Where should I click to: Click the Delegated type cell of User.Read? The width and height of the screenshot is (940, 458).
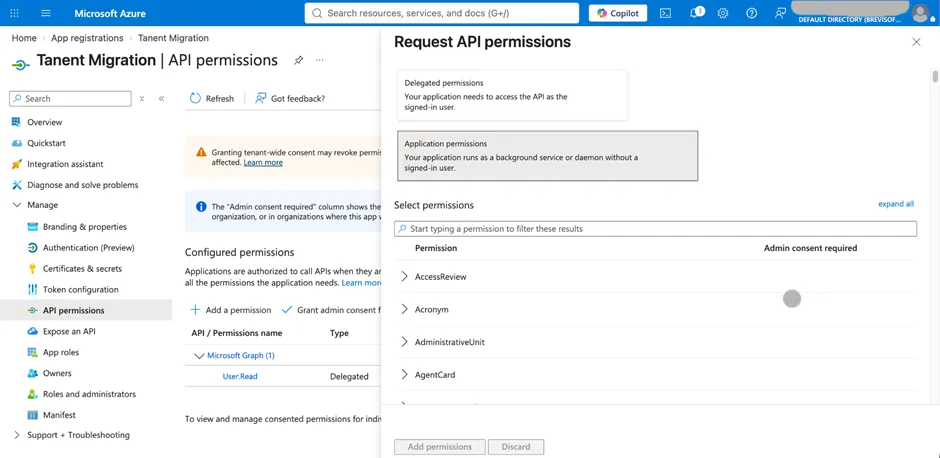pos(349,376)
